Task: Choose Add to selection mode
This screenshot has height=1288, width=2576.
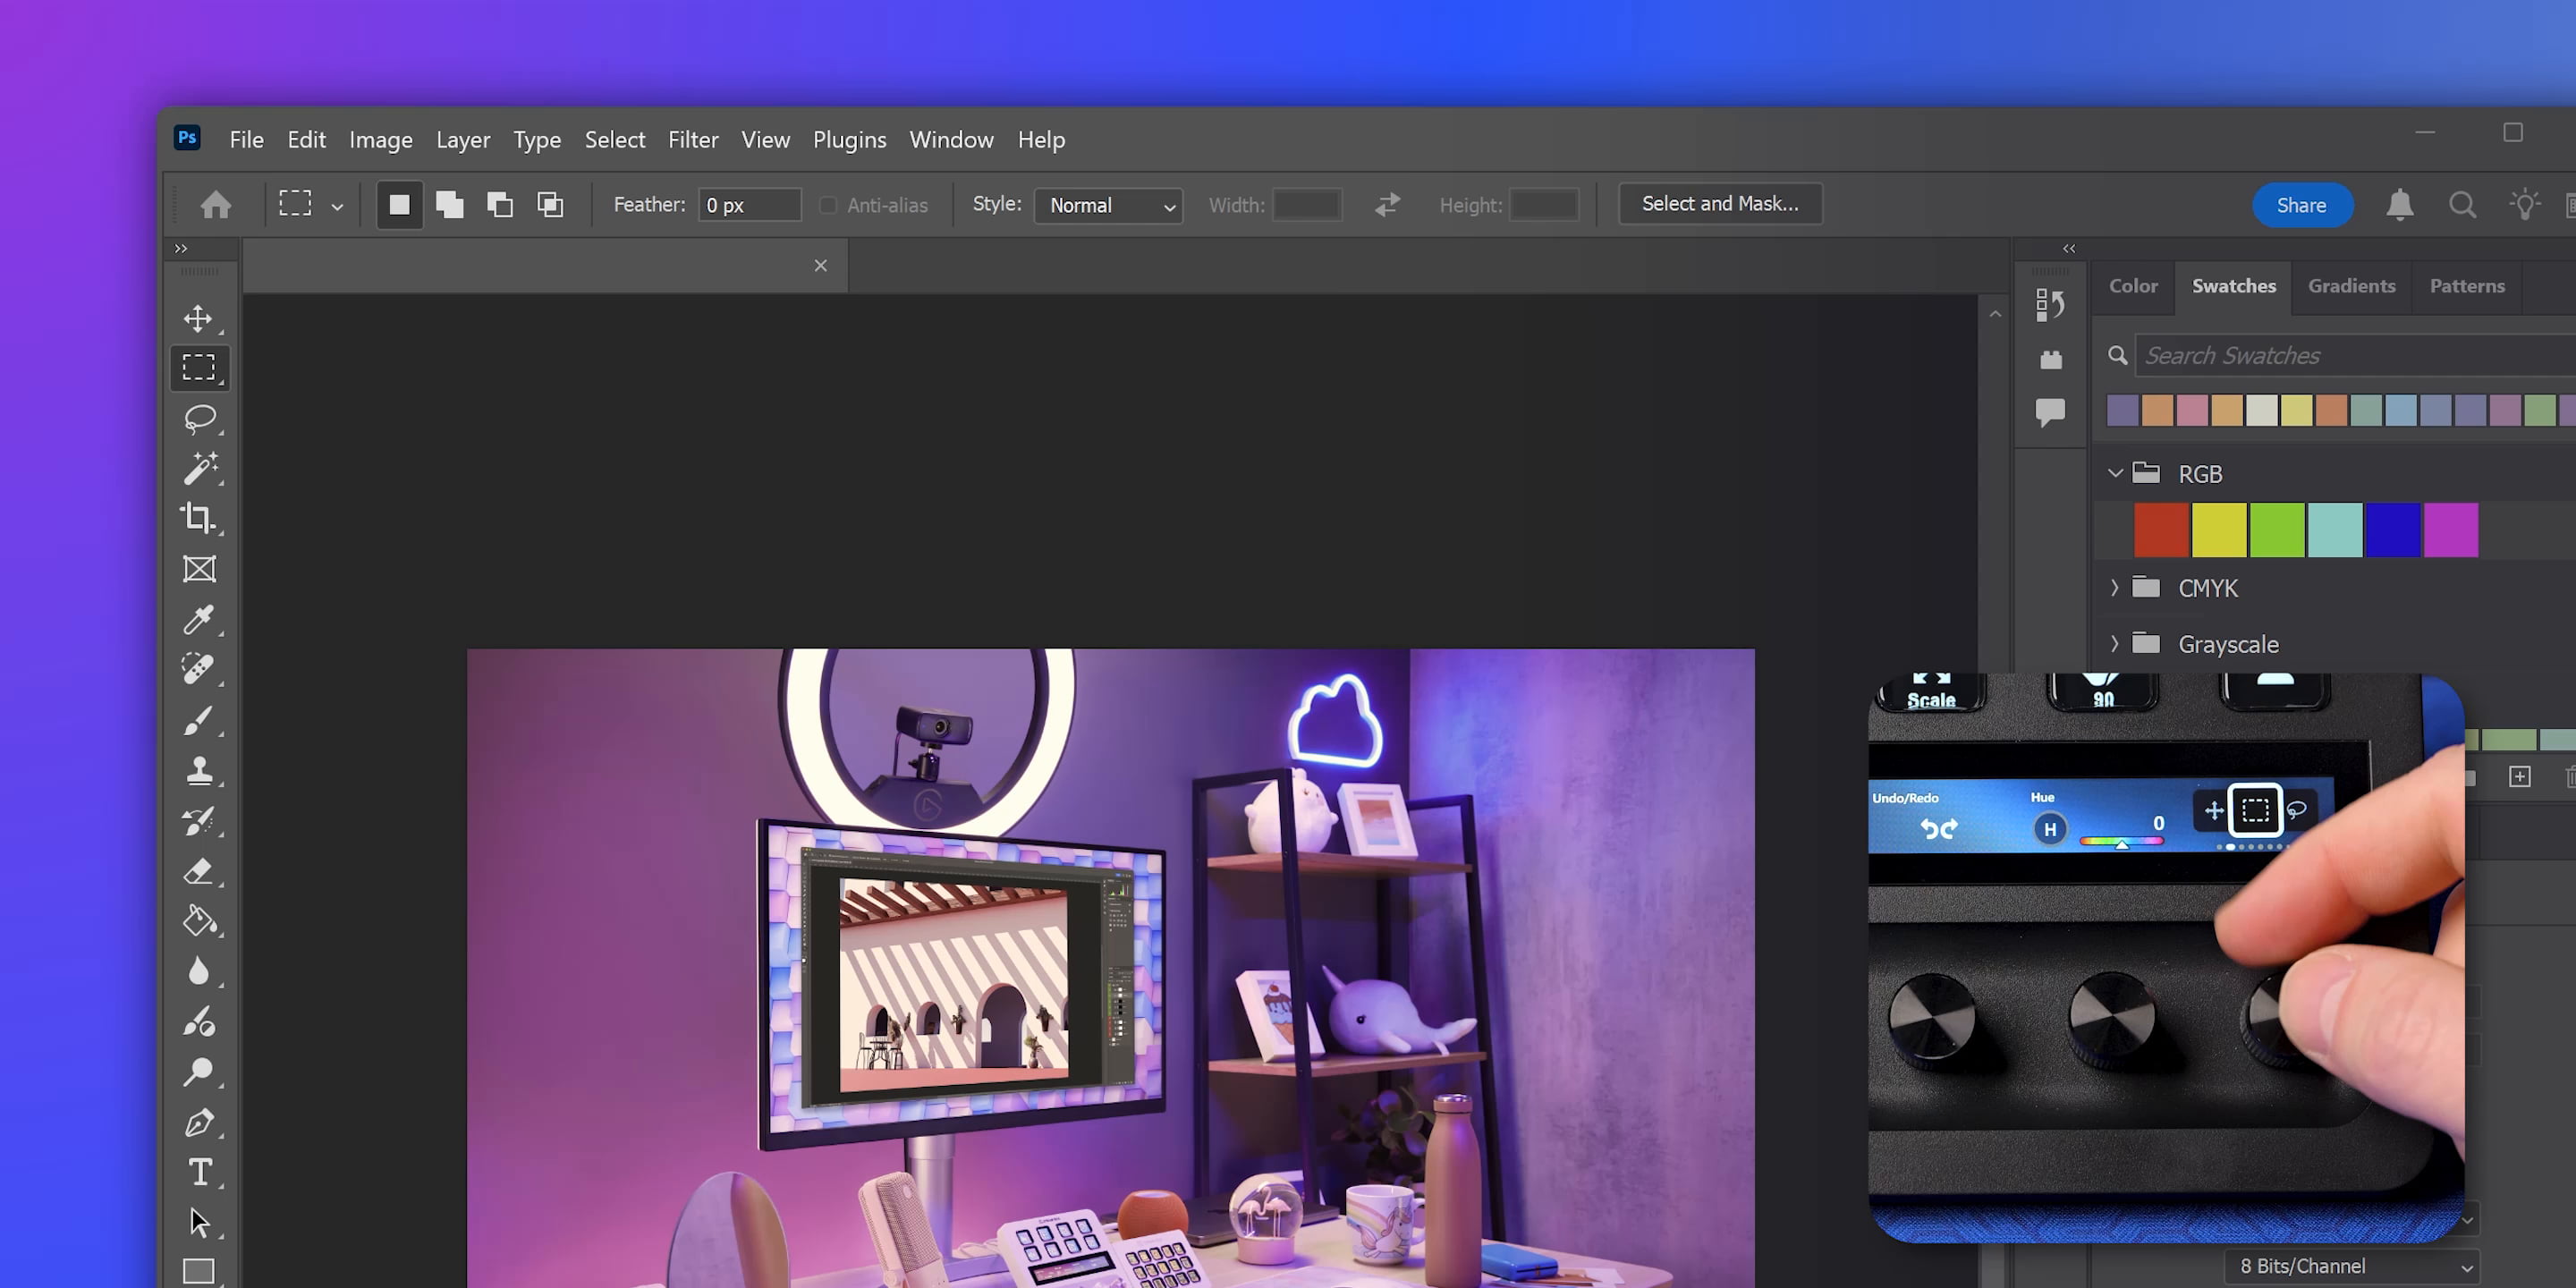Action: pos(450,205)
